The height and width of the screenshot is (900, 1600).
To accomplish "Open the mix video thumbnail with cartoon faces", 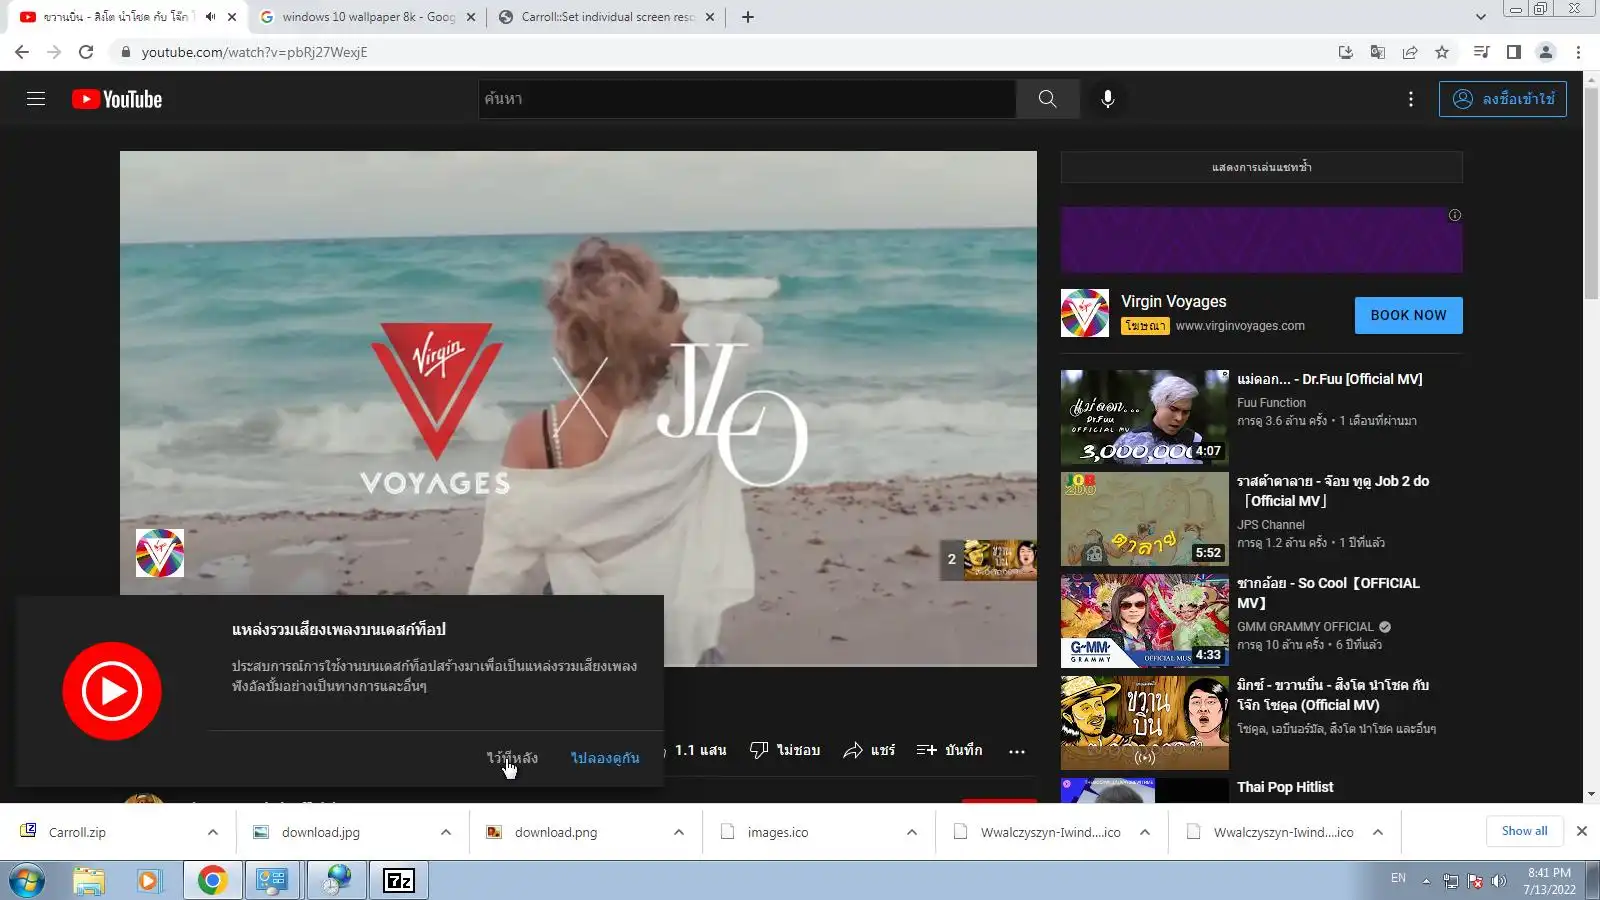I will (x=1144, y=723).
